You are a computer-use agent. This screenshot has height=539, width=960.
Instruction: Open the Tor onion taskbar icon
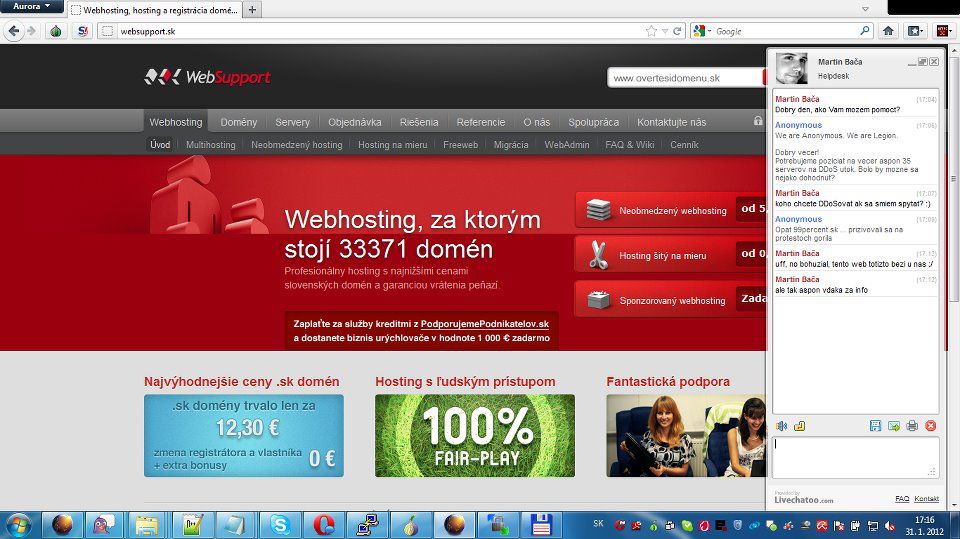pos(411,525)
